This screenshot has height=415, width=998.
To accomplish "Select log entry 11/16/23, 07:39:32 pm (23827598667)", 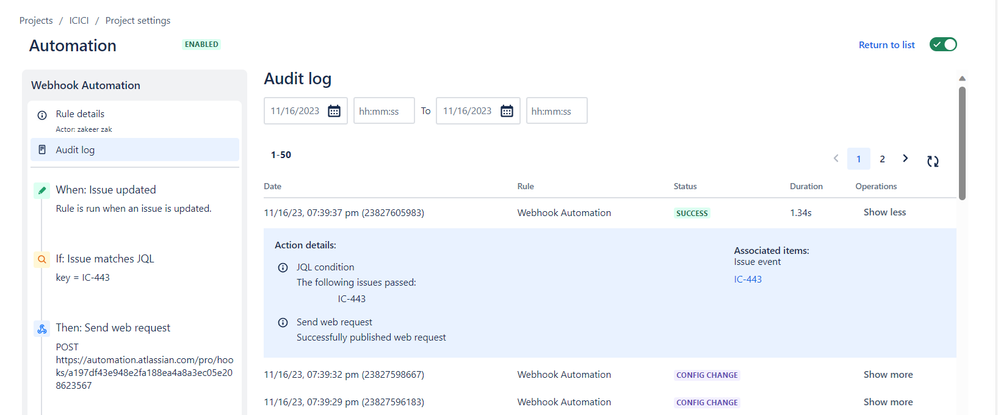I will [344, 375].
